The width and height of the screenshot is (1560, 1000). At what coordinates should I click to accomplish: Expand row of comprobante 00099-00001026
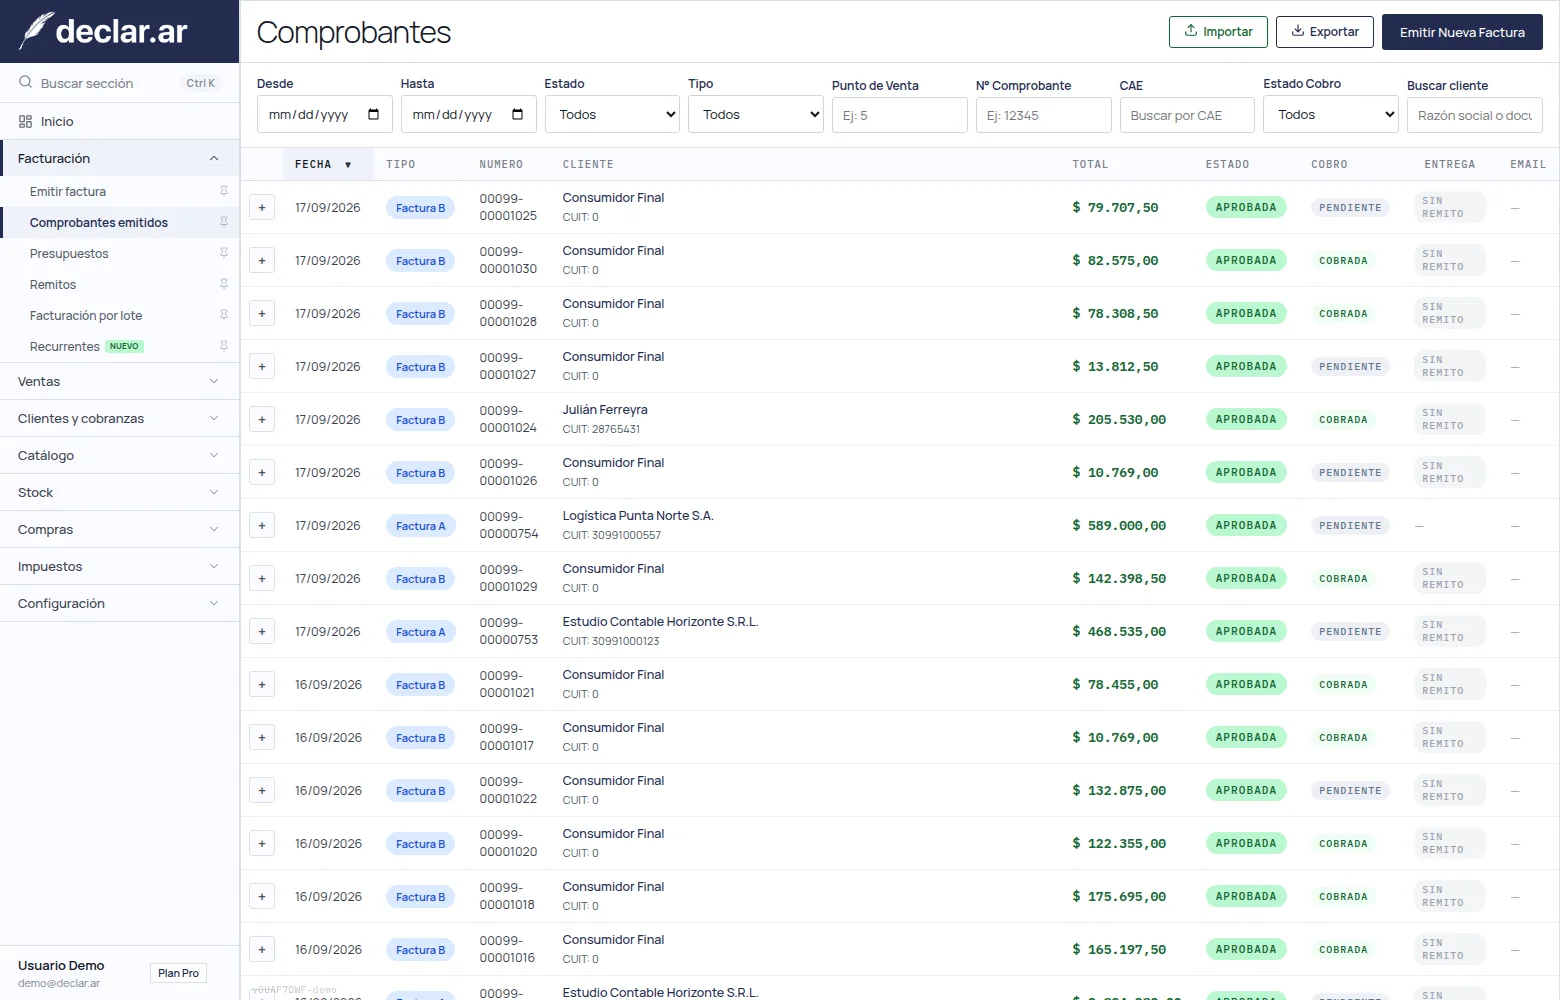click(262, 473)
